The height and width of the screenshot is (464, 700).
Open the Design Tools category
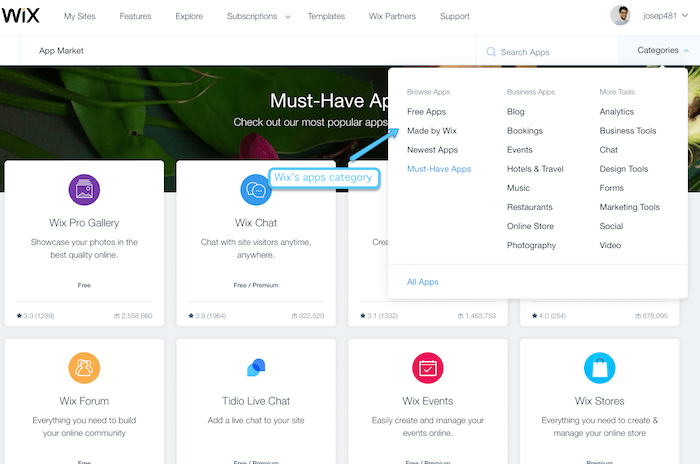(x=624, y=169)
